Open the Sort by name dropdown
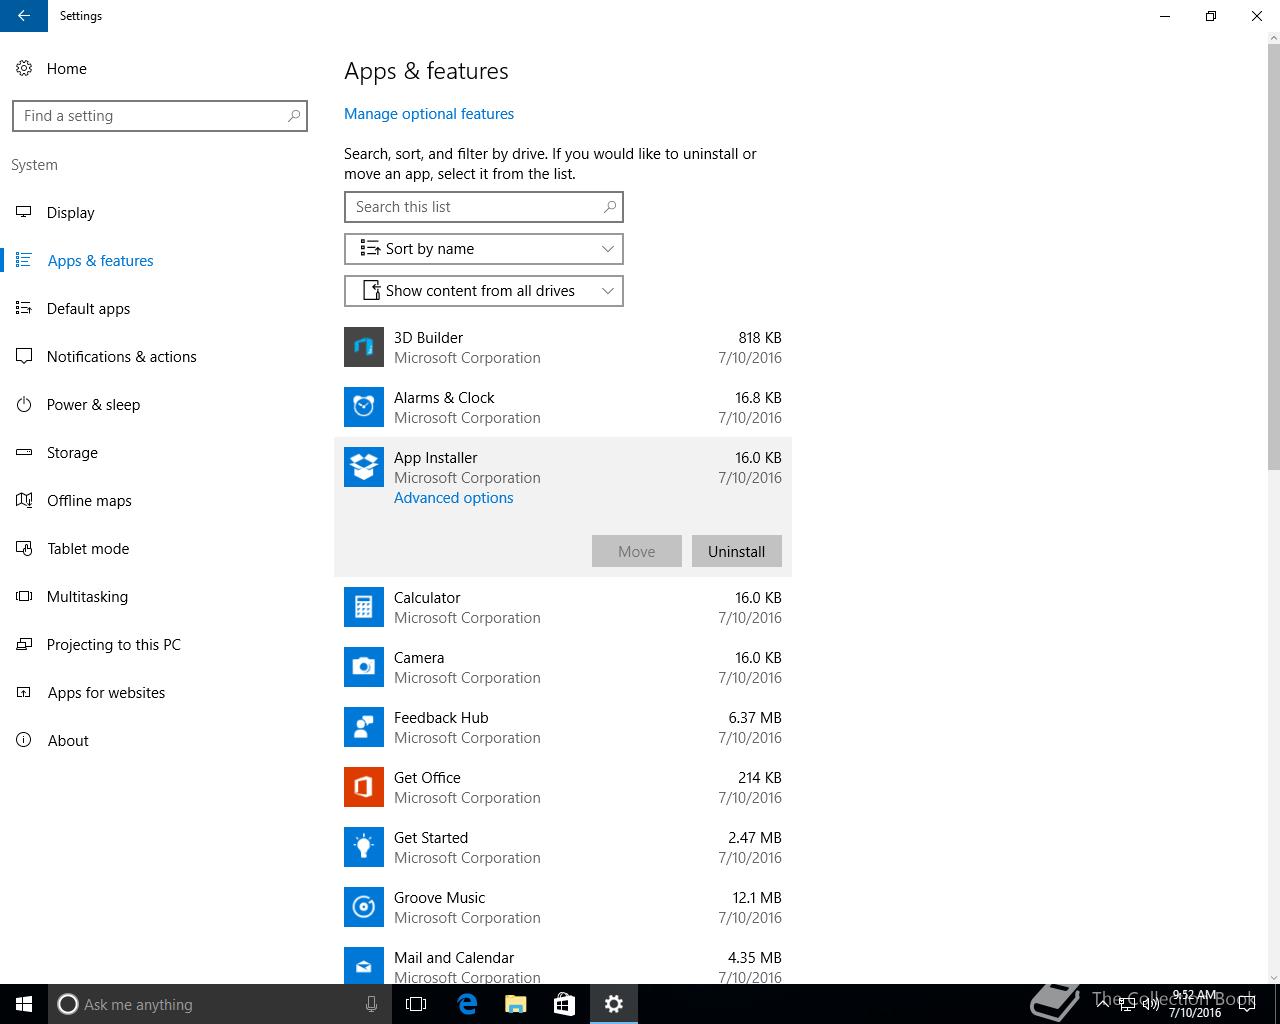 tap(484, 249)
